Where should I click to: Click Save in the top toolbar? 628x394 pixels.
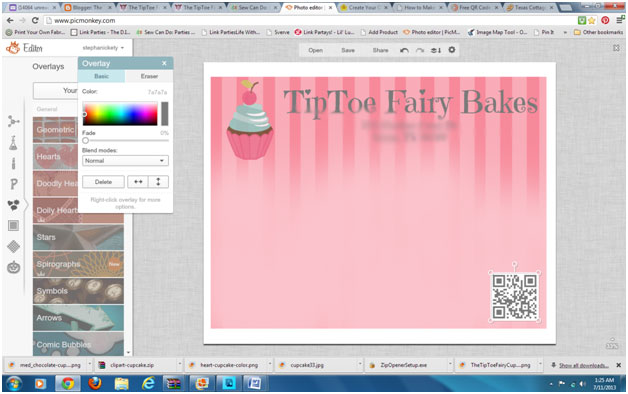[x=348, y=50]
